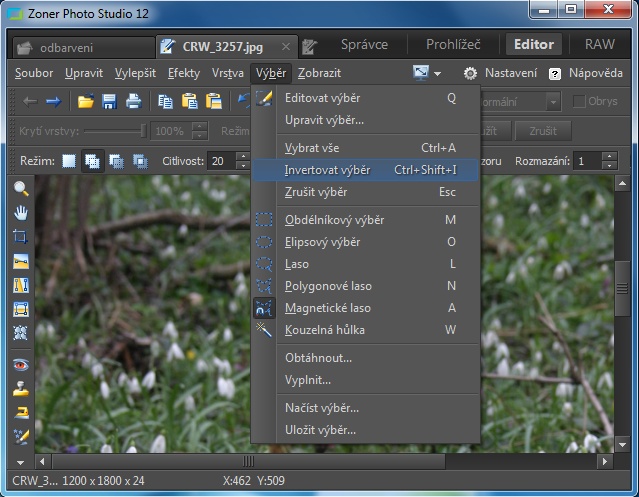Select the Red Eye removal tool
The image size is (639, 497).
click(x=21, y=365)
